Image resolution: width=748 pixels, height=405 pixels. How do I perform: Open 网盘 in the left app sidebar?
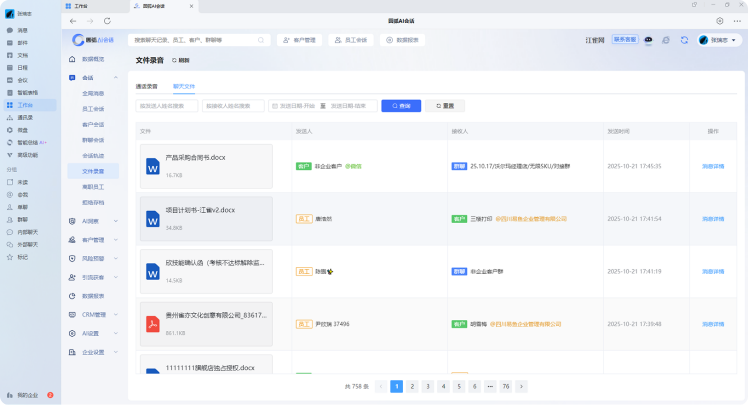tap(22, 129)
